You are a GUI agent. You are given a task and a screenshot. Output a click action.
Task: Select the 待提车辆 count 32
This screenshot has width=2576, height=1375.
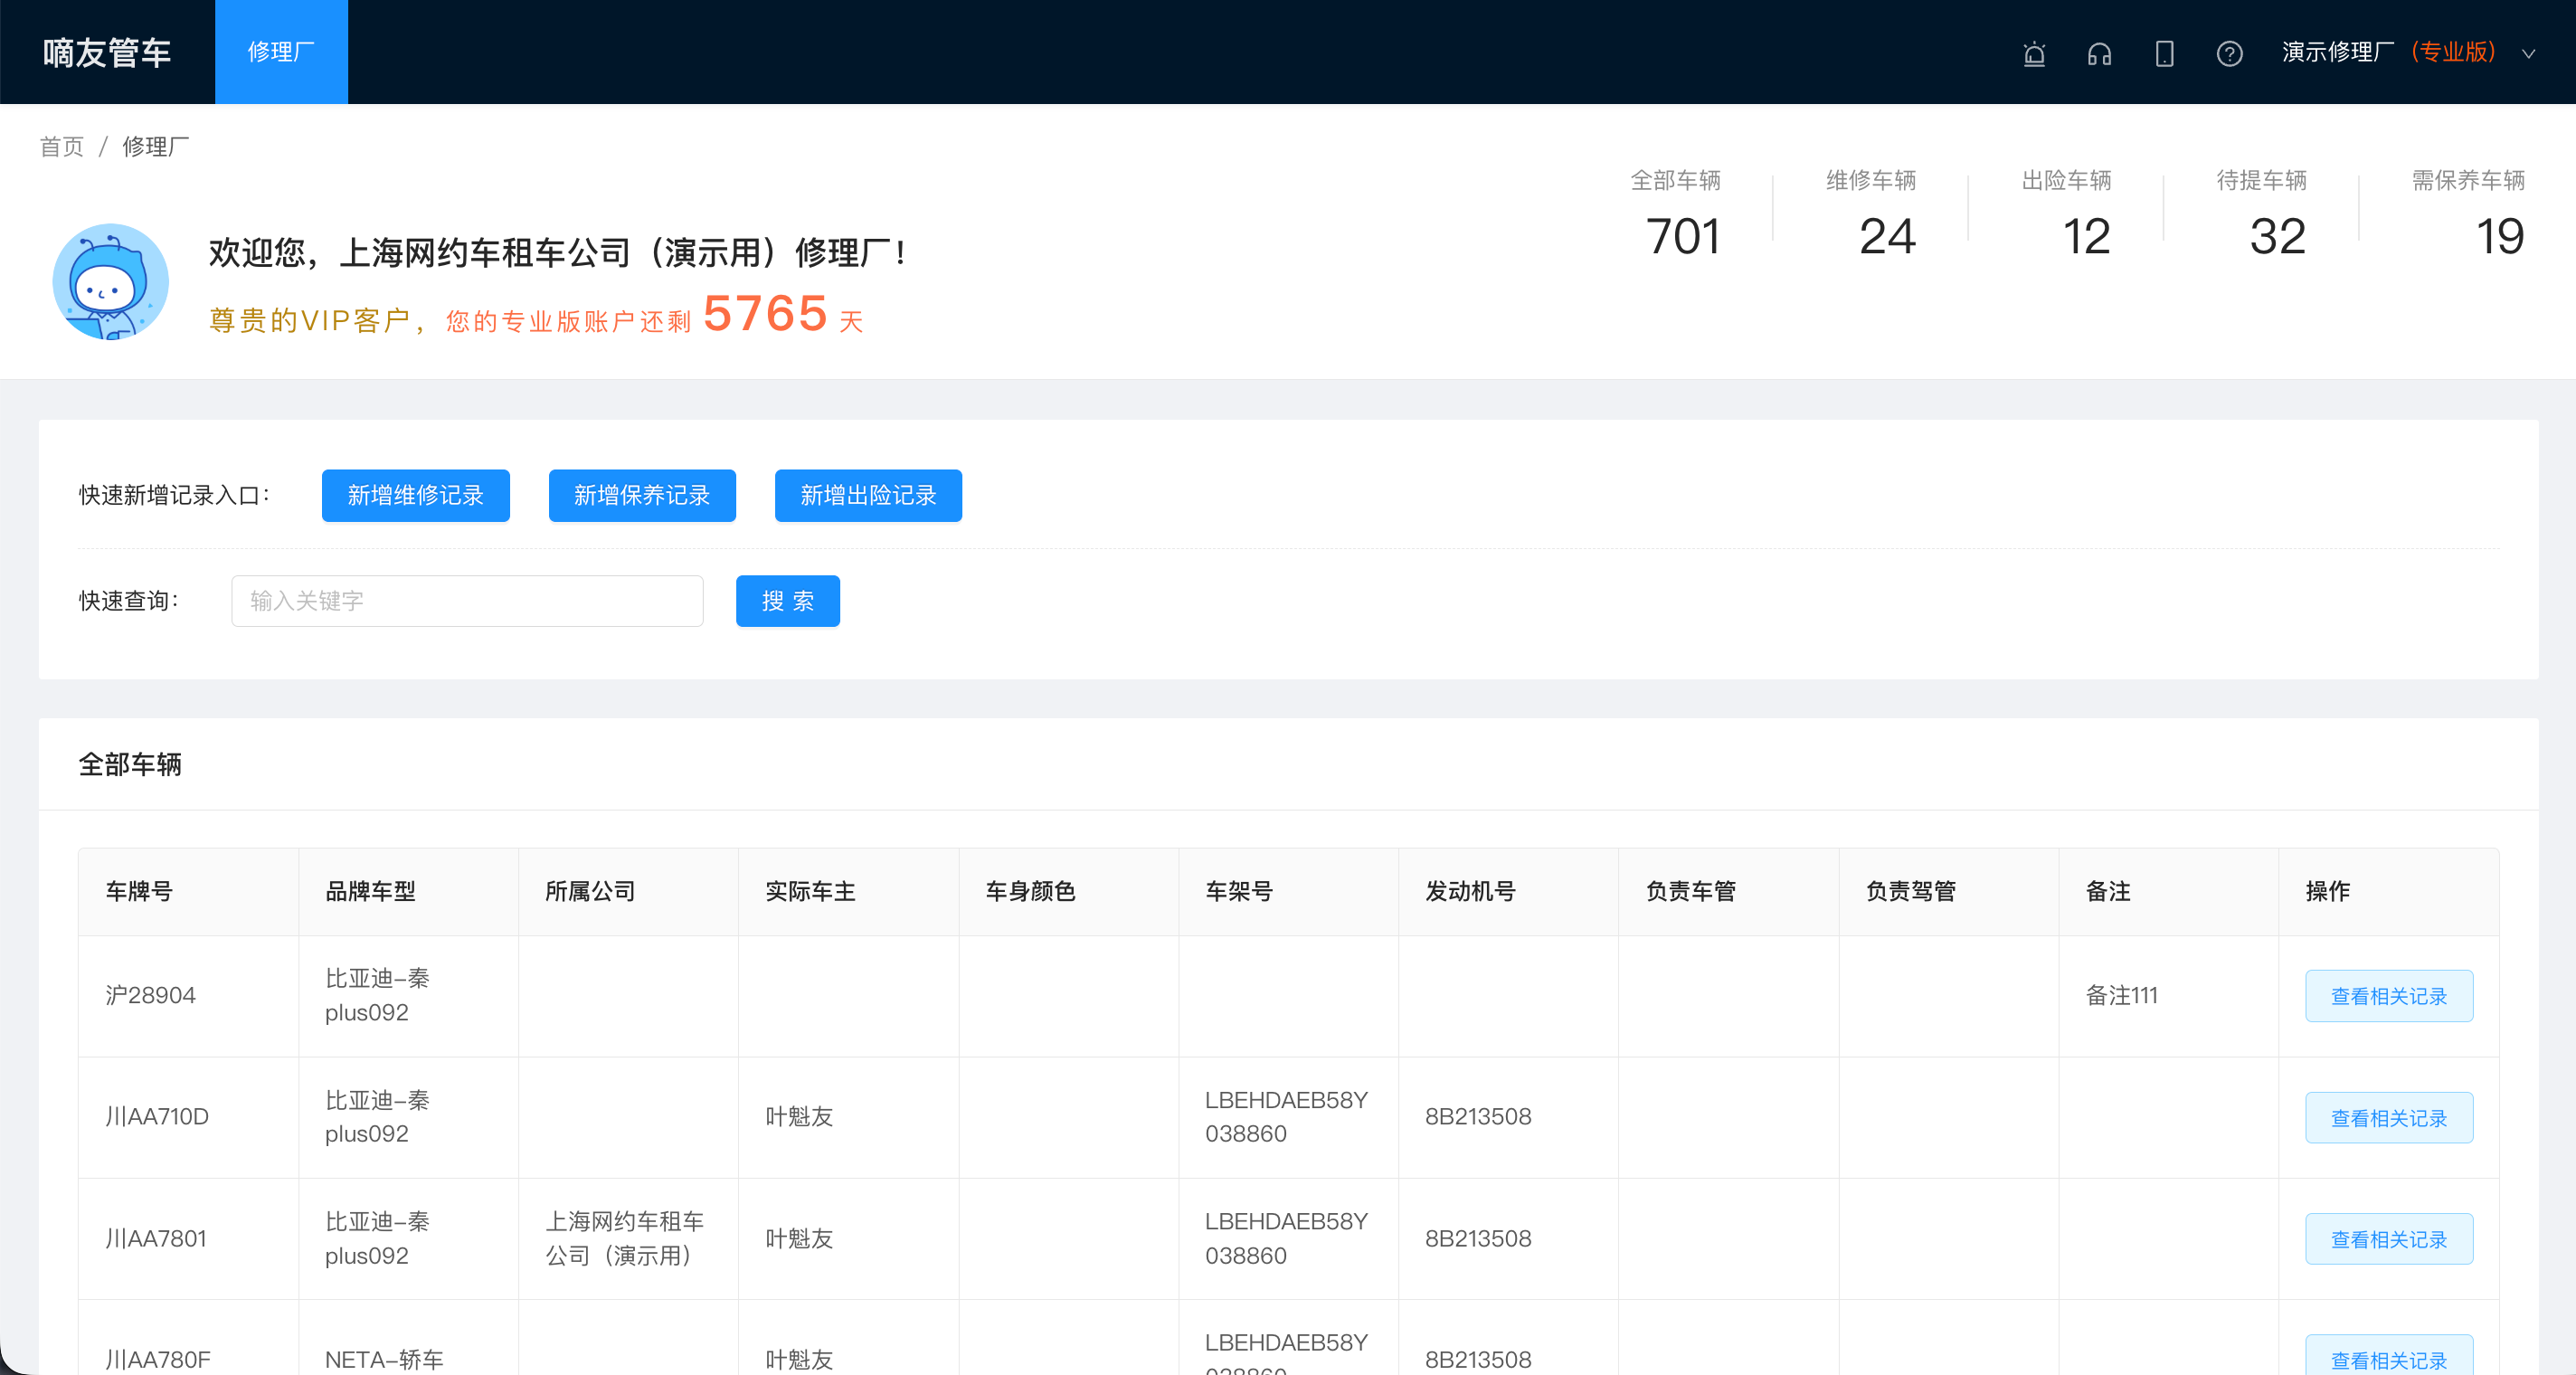[2277, 237]
